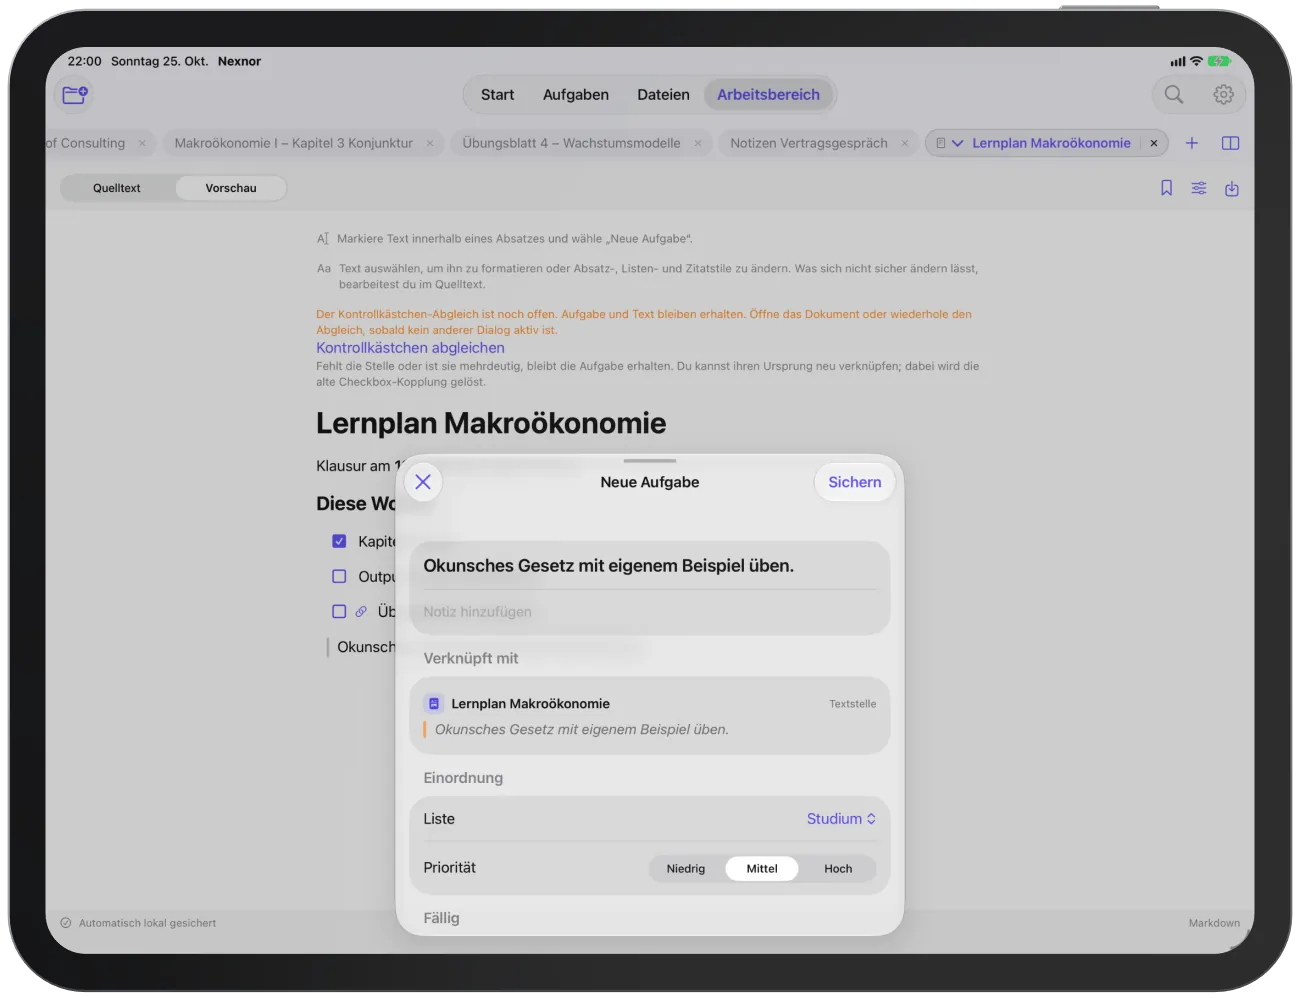Click the export download icon
This screenshot has width=1300, height=998.
(x=1232, y=188)
